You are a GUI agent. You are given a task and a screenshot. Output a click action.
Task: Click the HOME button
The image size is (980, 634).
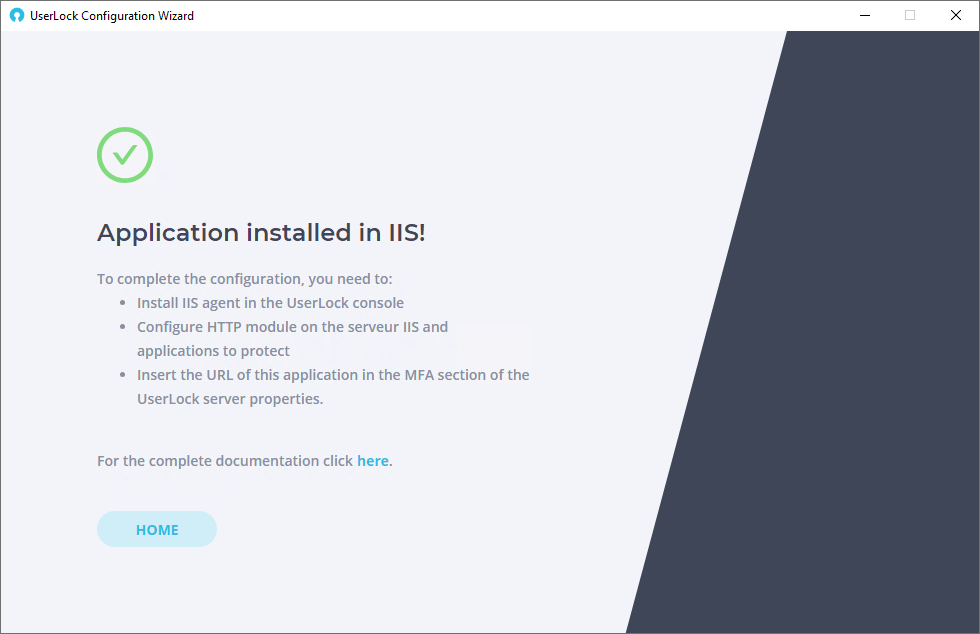tap(157, 529)
